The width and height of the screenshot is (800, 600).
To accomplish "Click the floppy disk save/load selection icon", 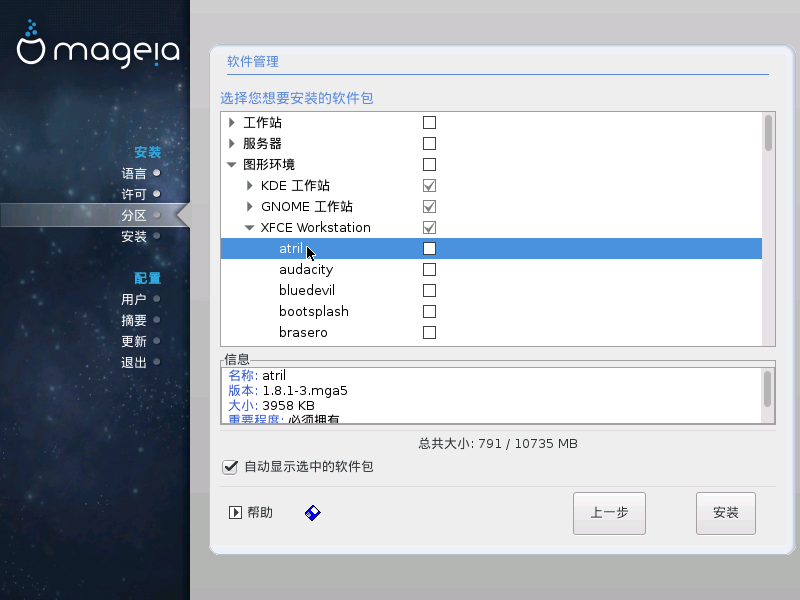I will (x=313, y=513).
